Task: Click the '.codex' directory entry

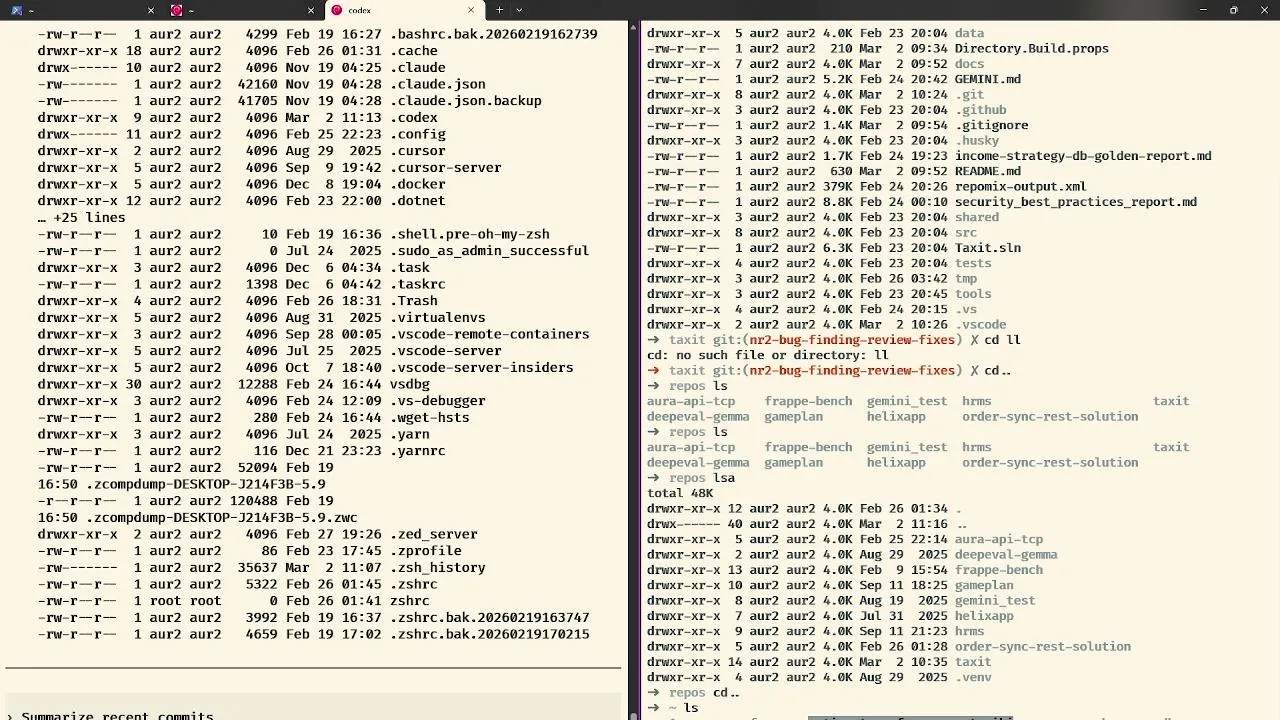Action: (x=414, y=117)
